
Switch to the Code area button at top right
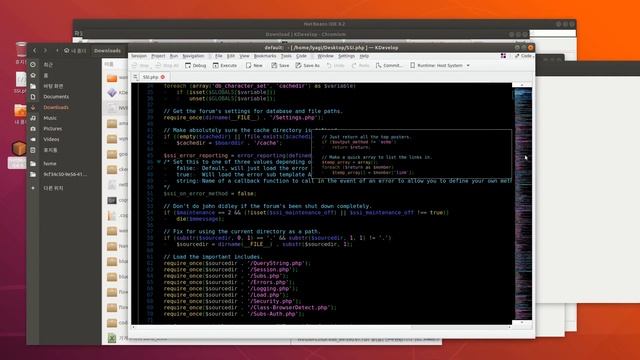click(523, 56)
